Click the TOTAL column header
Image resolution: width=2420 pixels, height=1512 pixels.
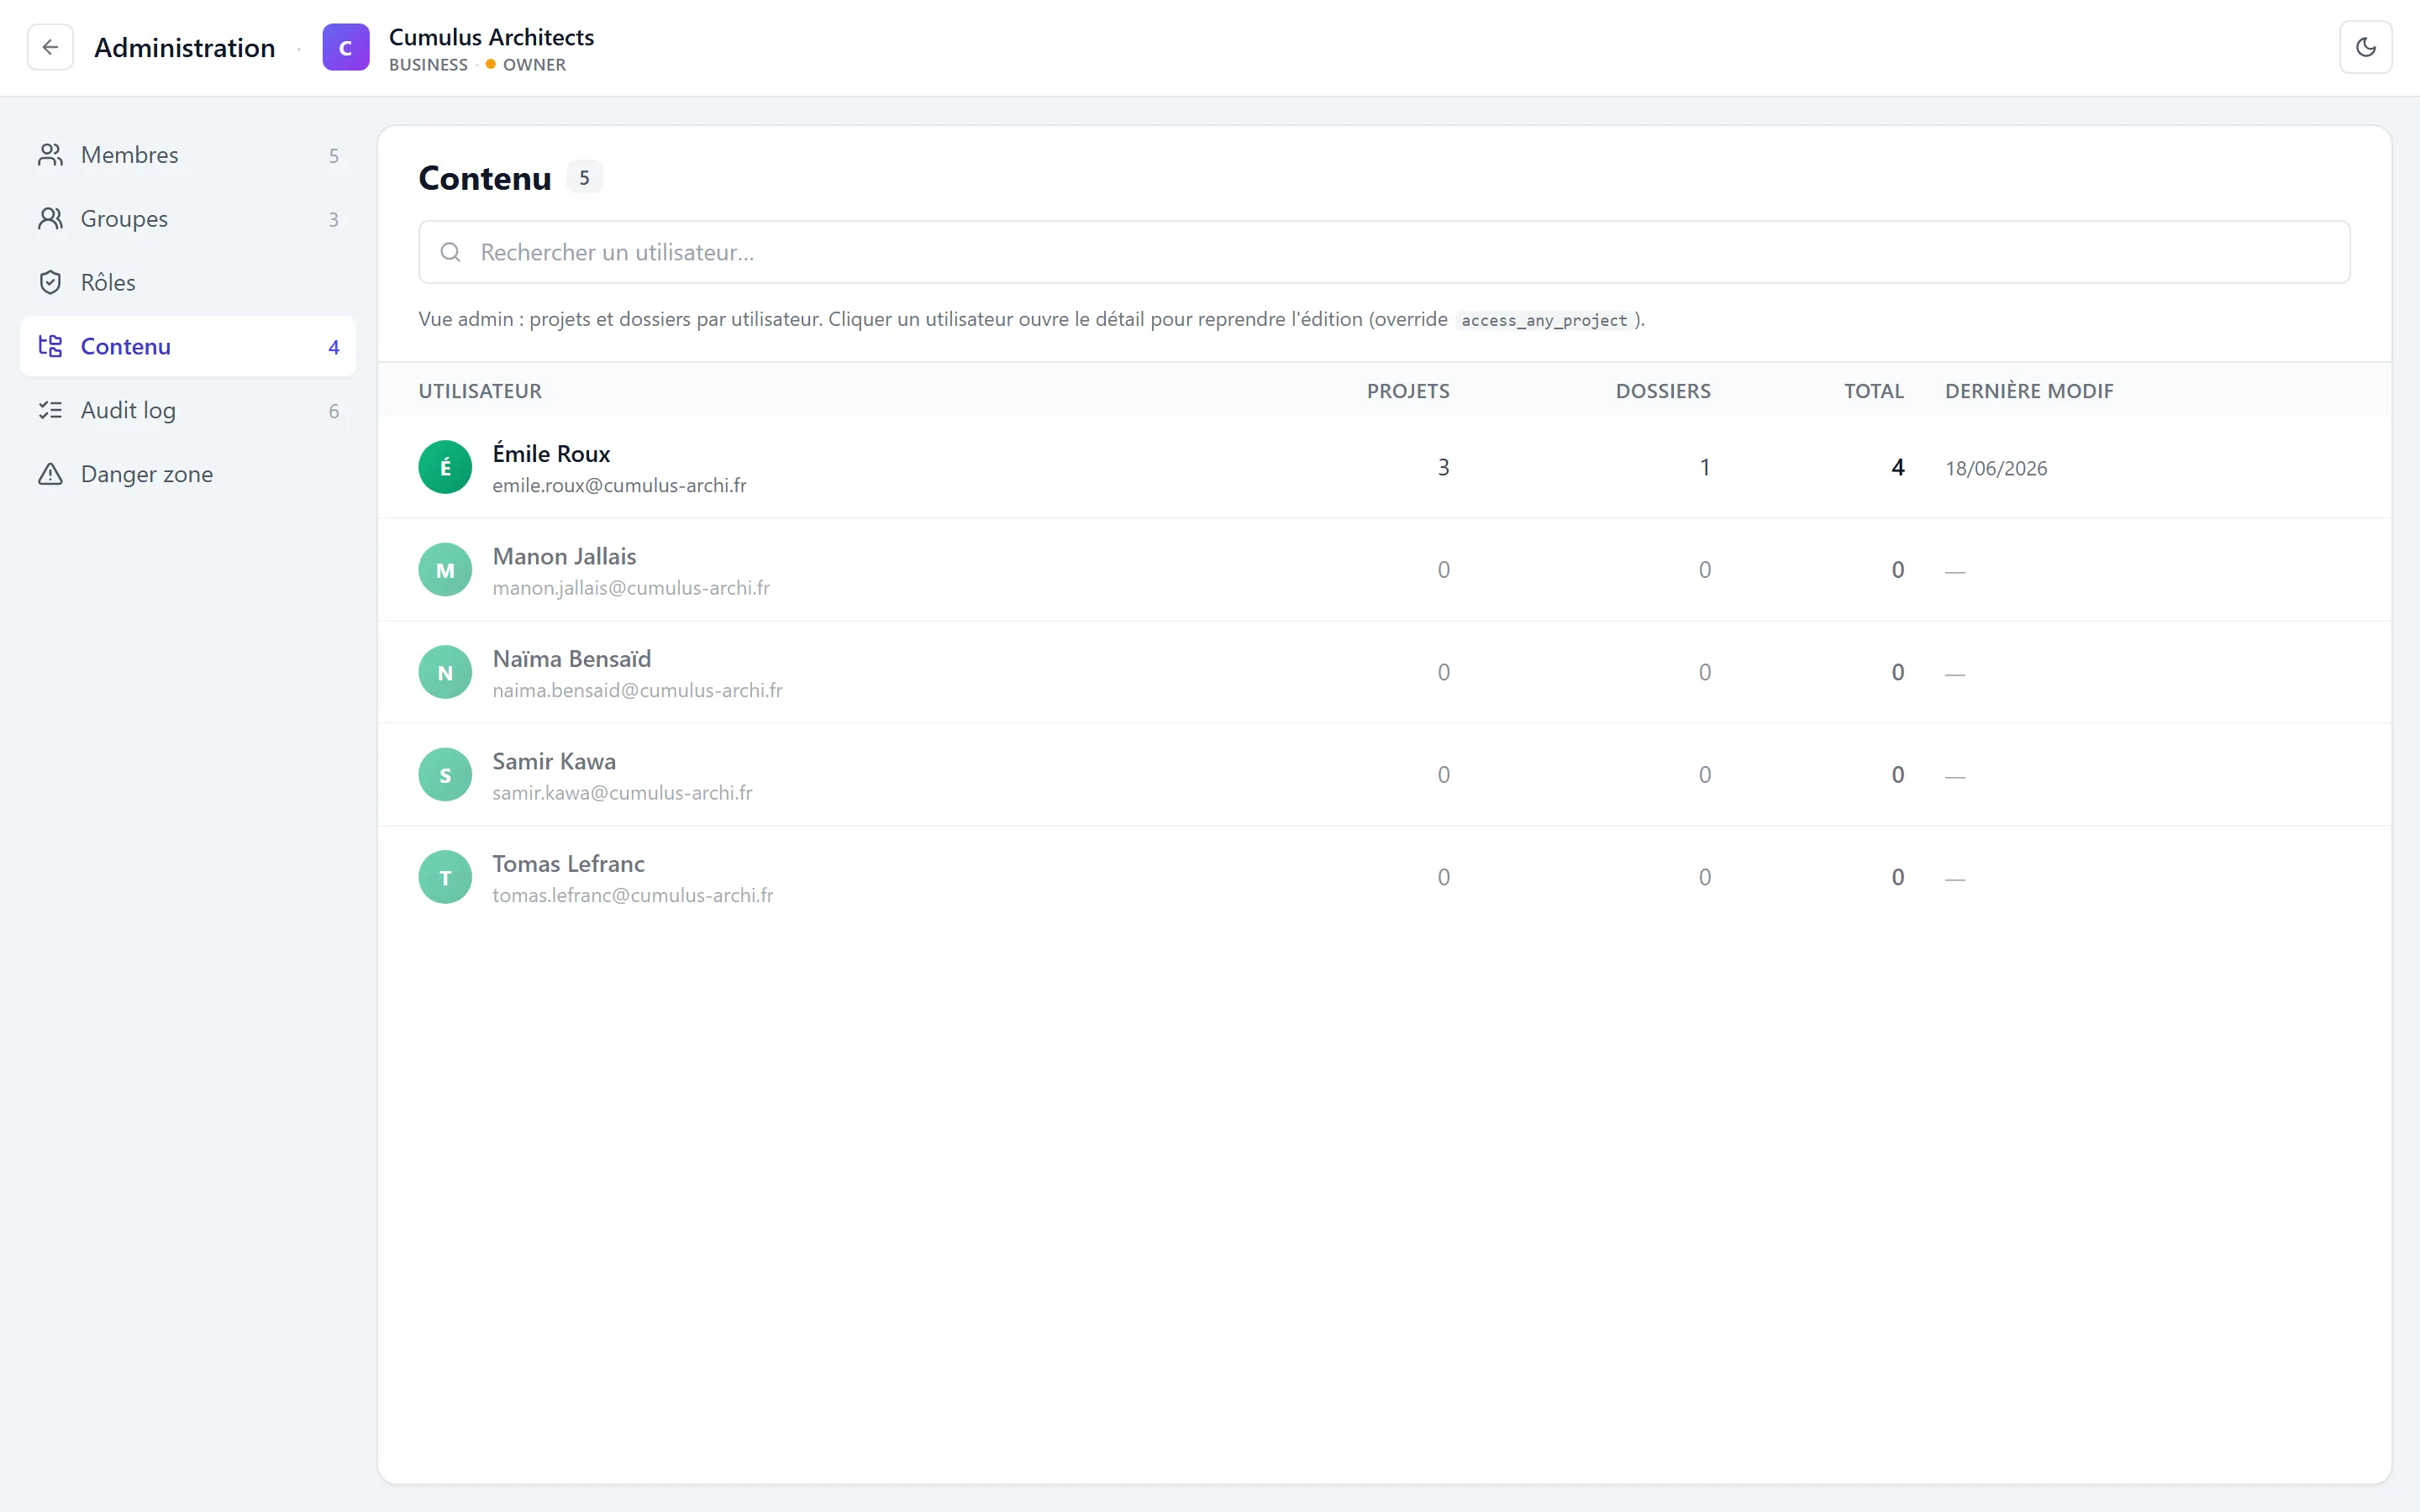click(1874, 391)
